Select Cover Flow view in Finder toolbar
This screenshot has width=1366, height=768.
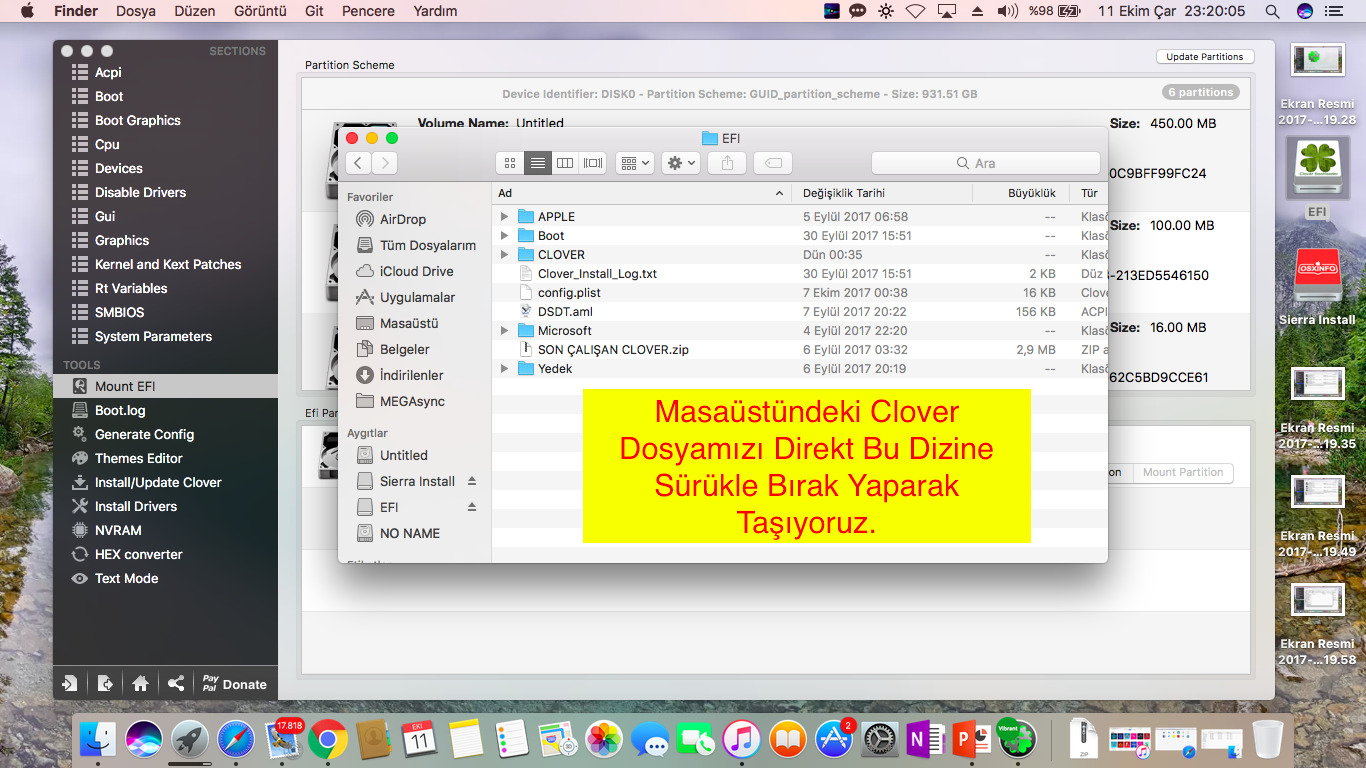(593, 163)
